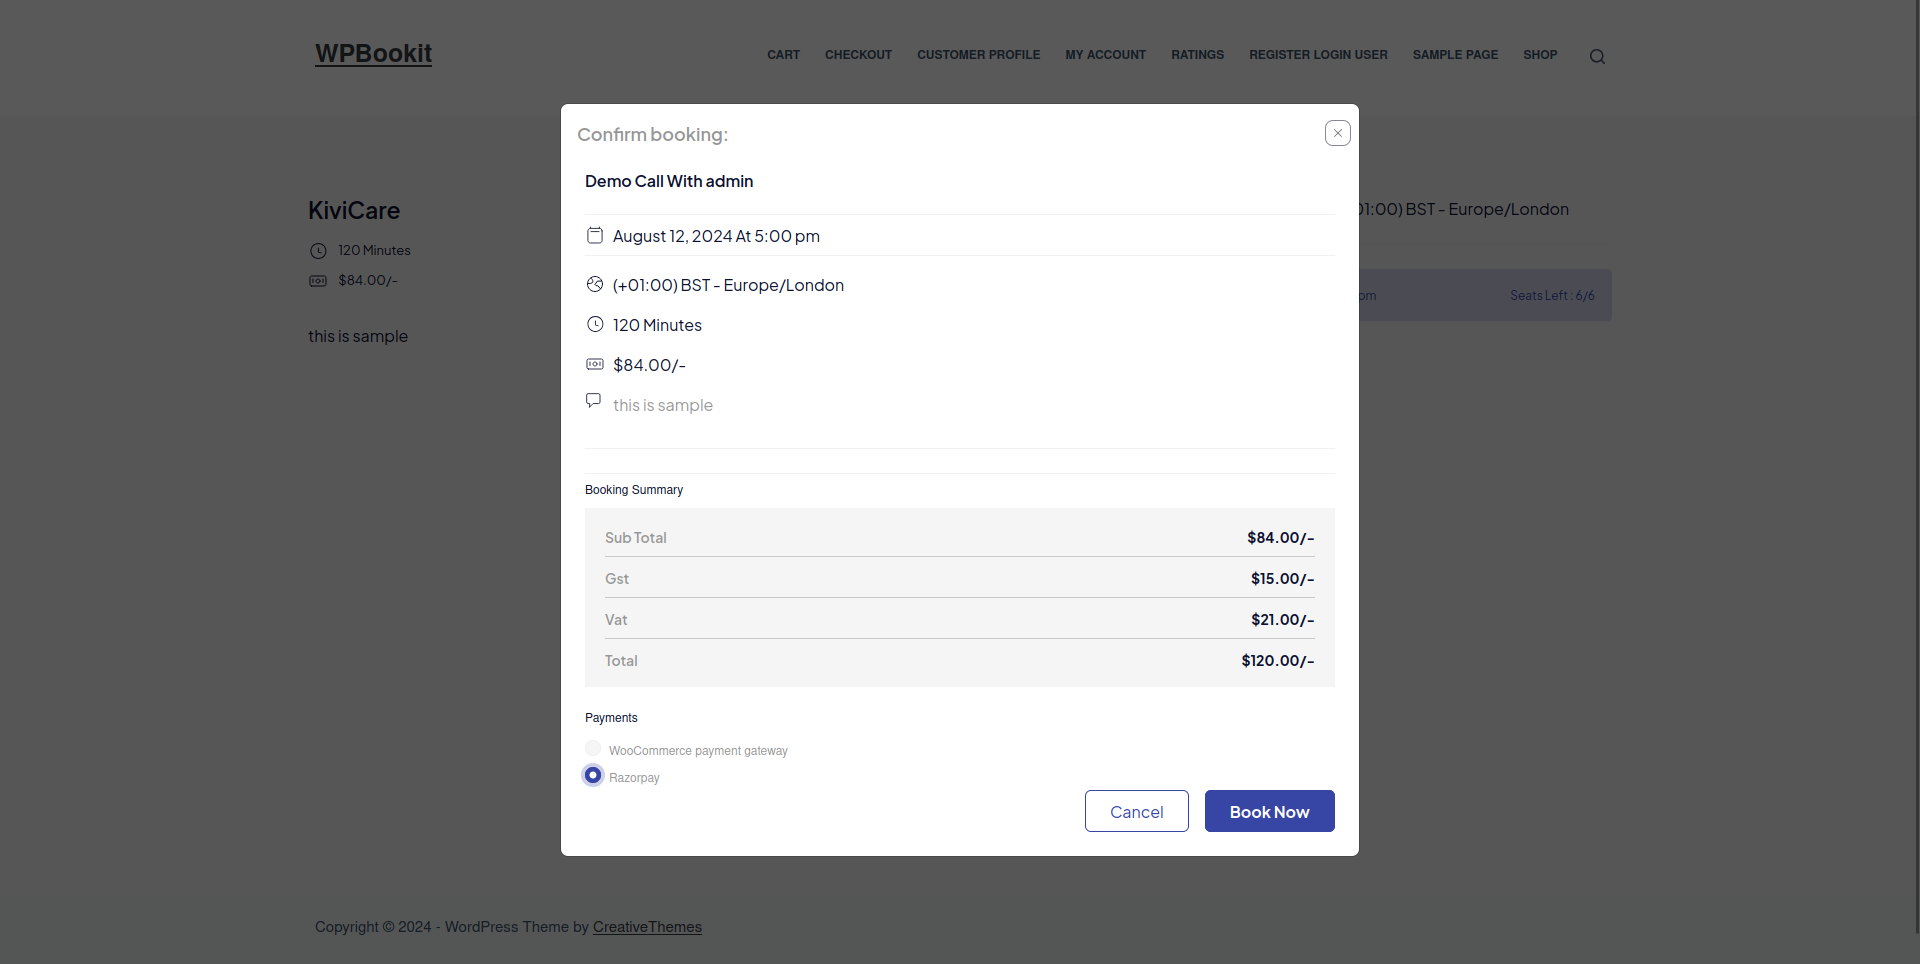The width and height of the screenshot is (1920, 964).
Task: Select the Razorpay payment option
Action: click(x=593, y=775)
